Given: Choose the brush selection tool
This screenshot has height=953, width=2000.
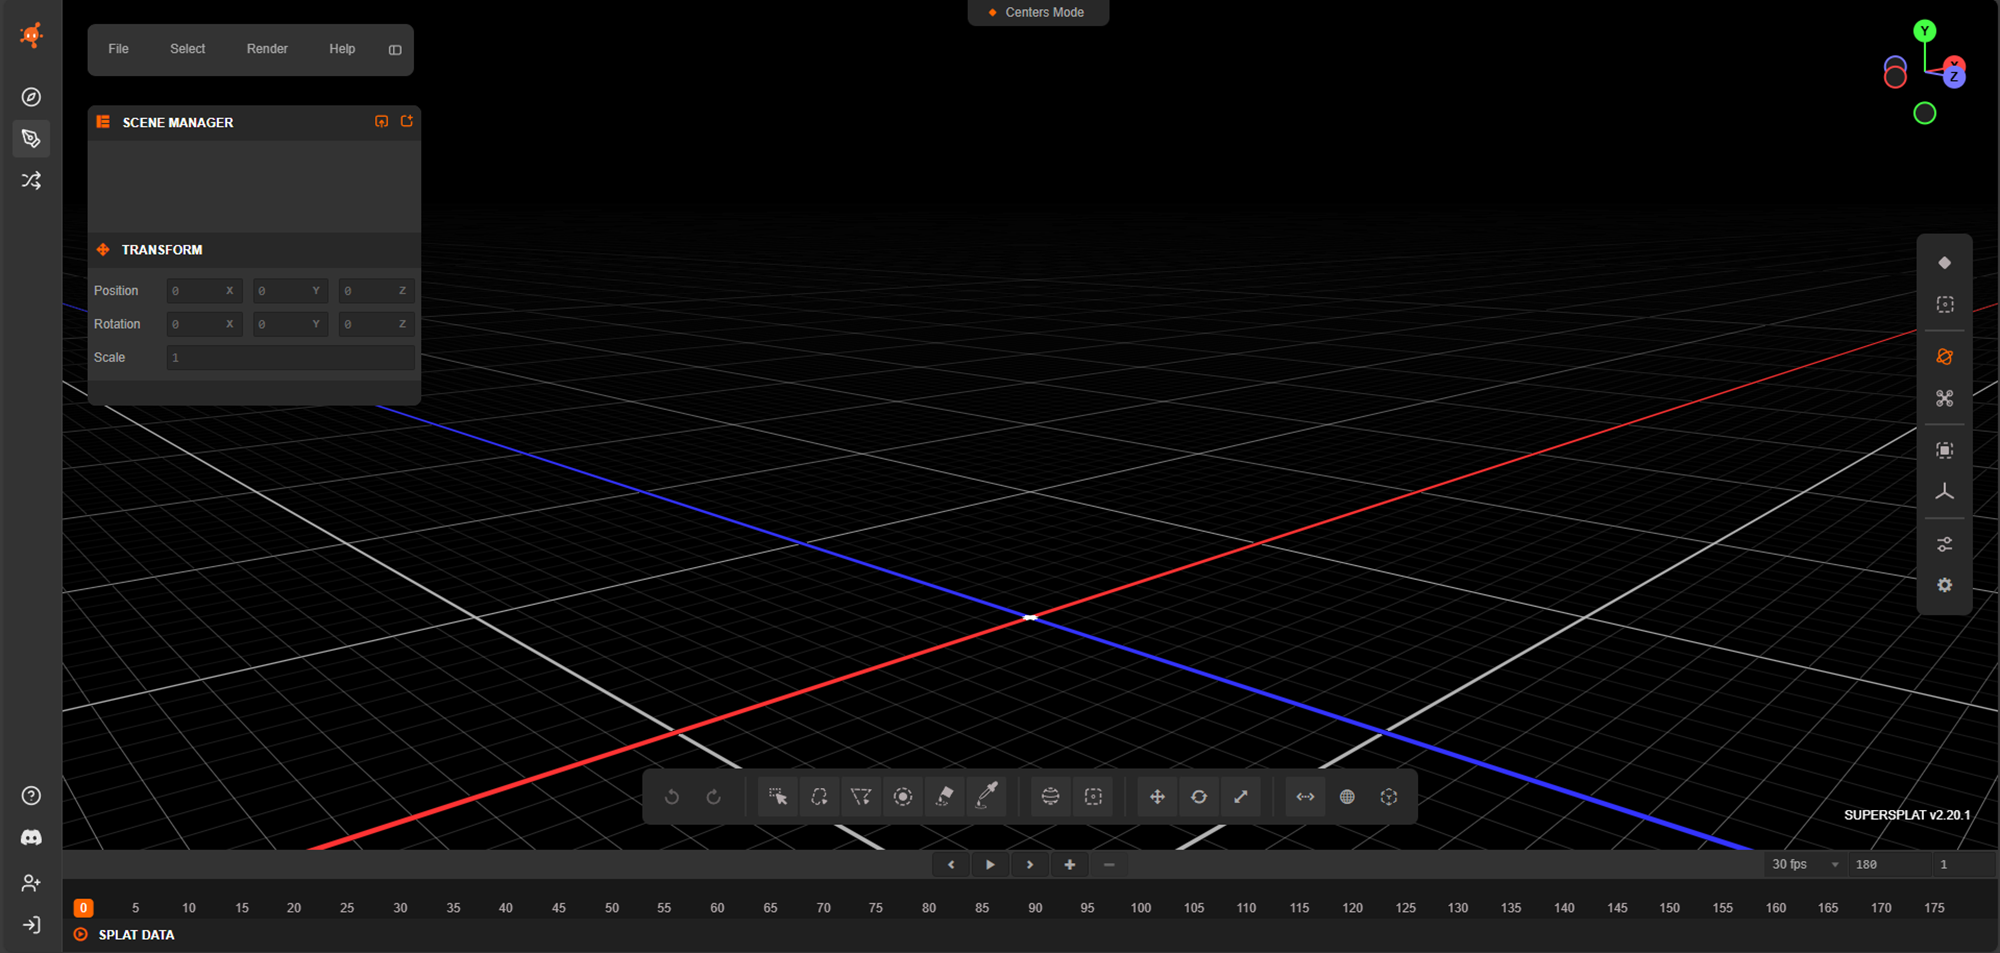Looking at the screenshot, I should click(x=903, y=797).
